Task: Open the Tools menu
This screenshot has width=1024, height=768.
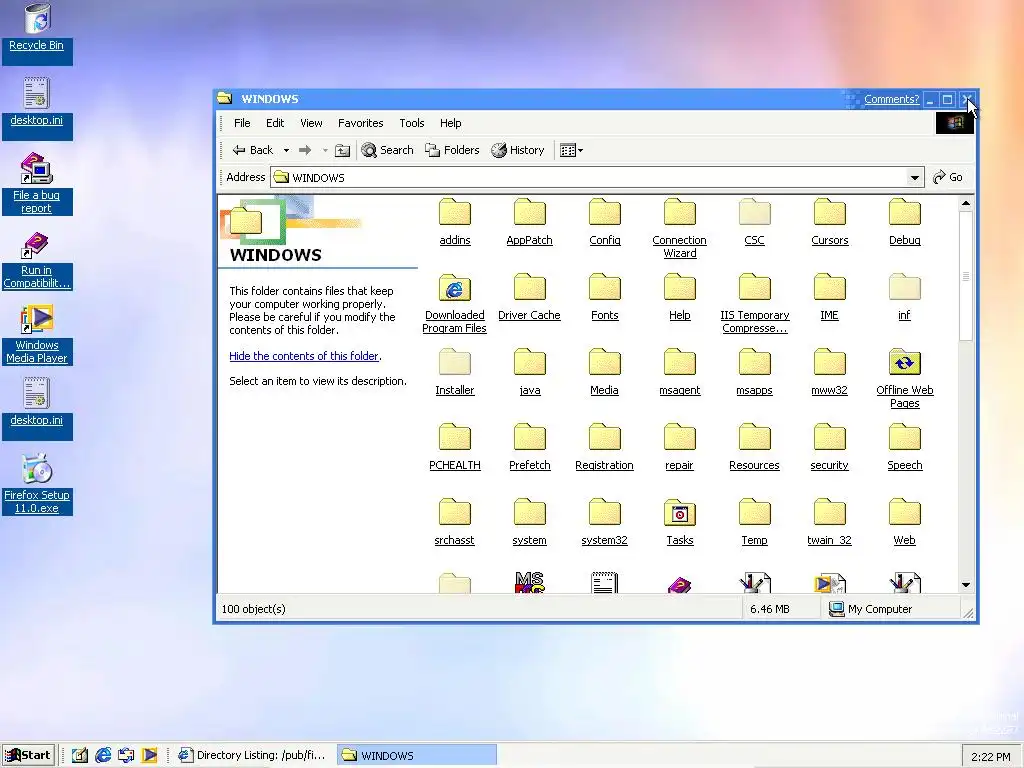Action: tap(411, 123)
